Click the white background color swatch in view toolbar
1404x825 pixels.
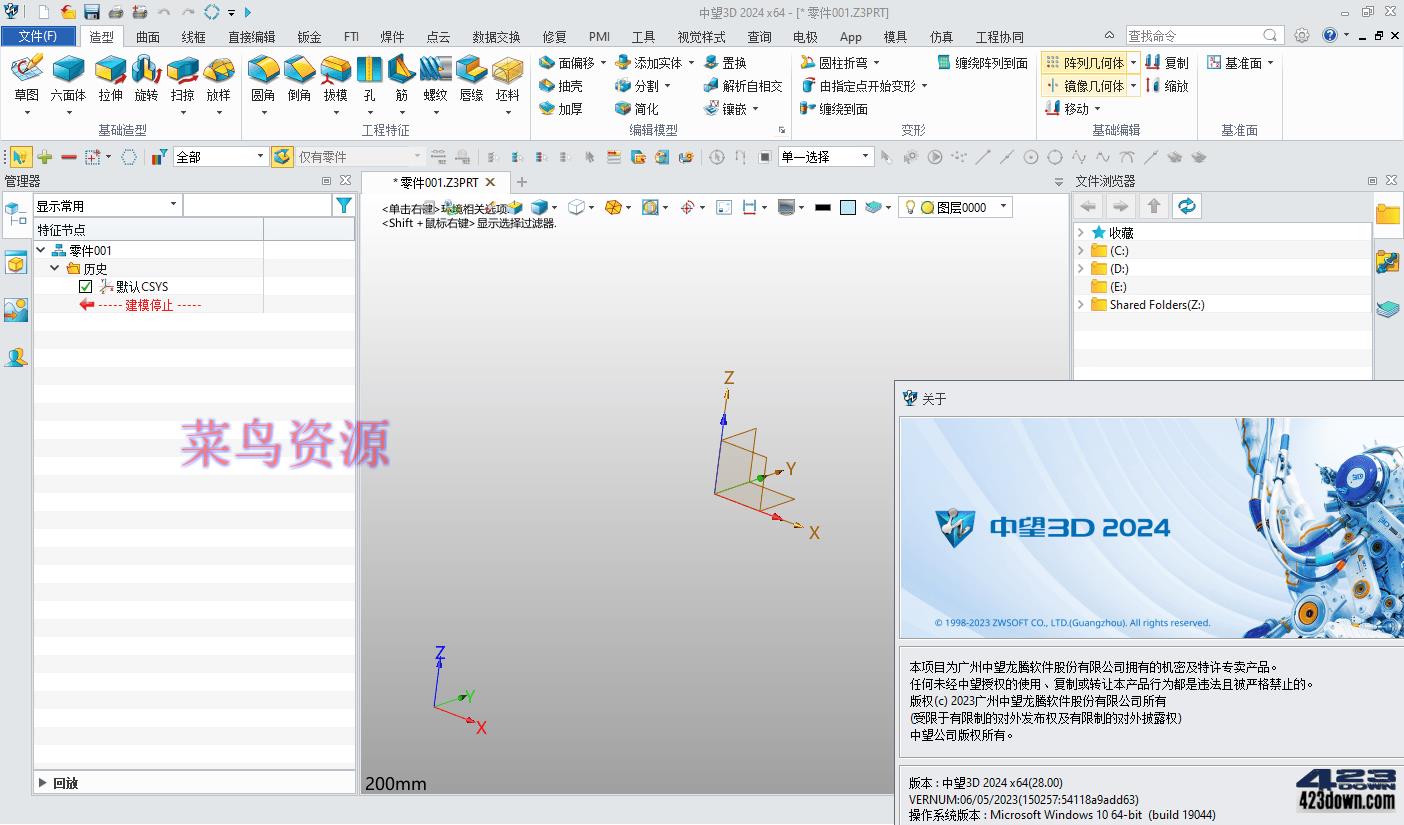(848, 207)
